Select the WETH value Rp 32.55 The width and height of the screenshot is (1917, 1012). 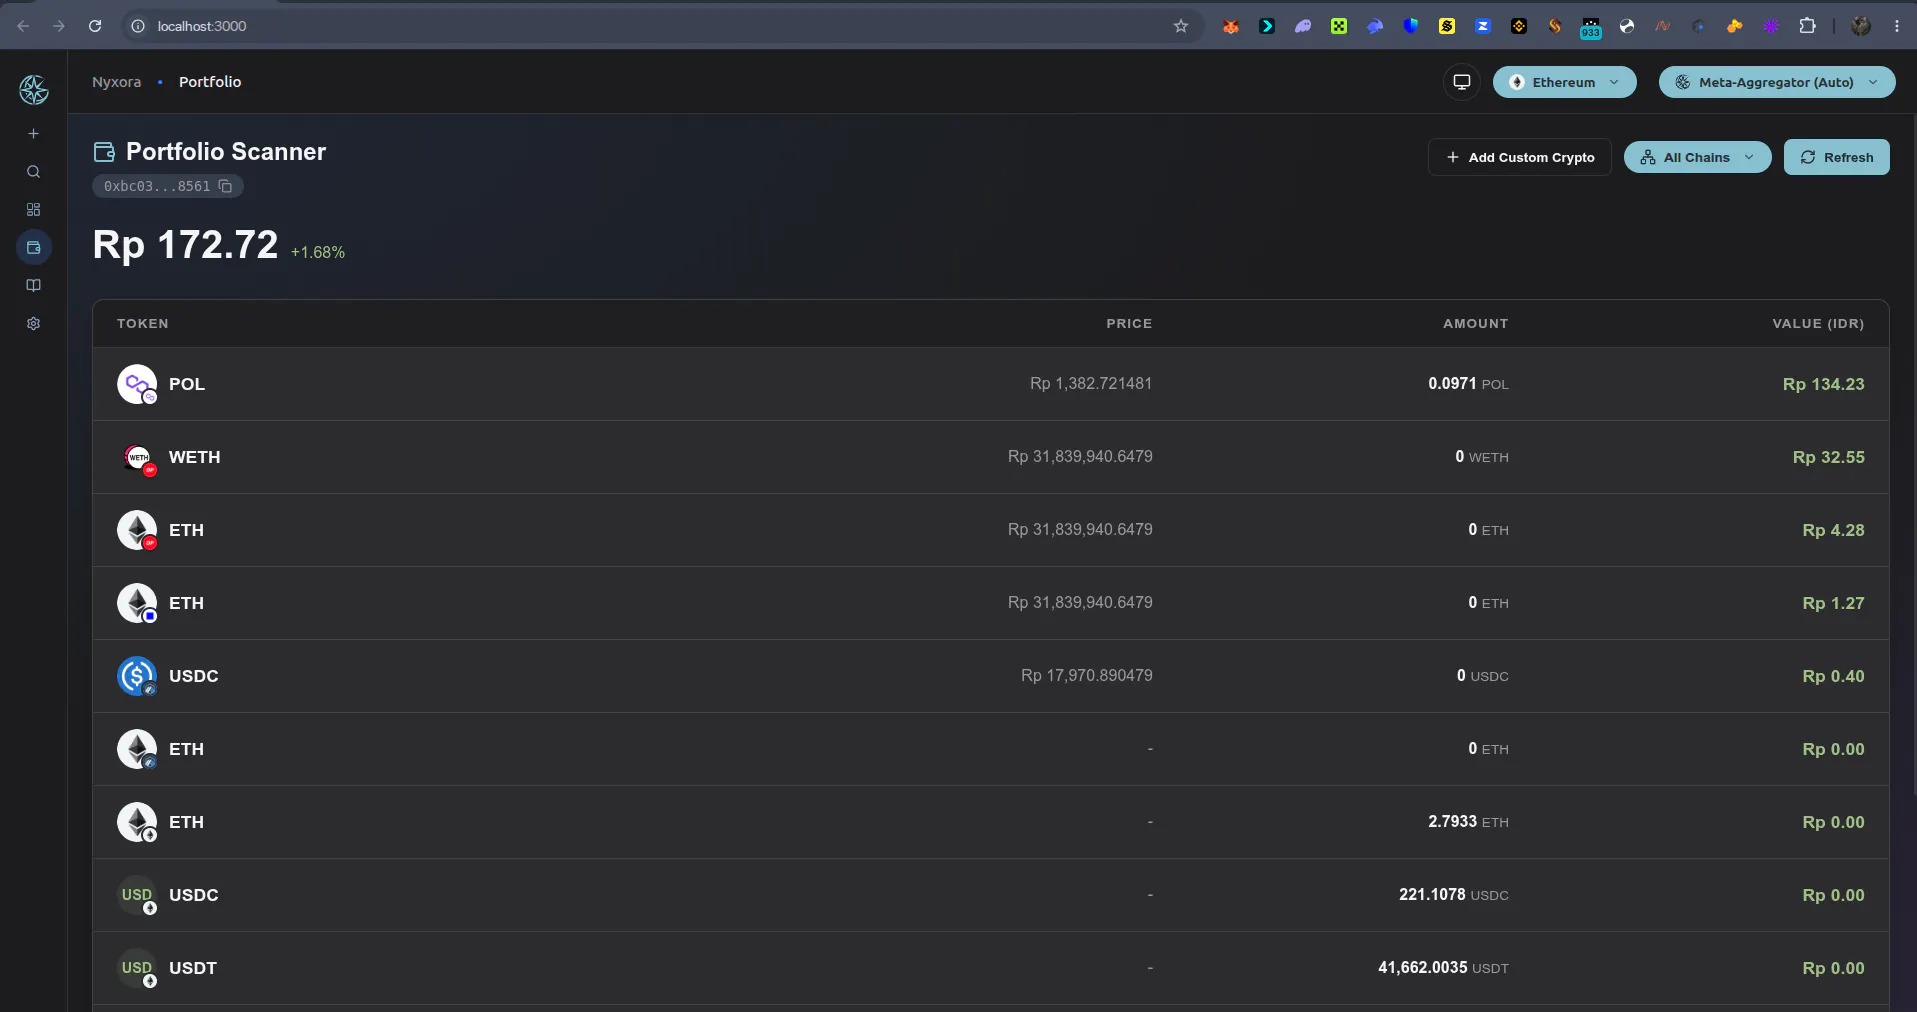tap(1828, 457)
